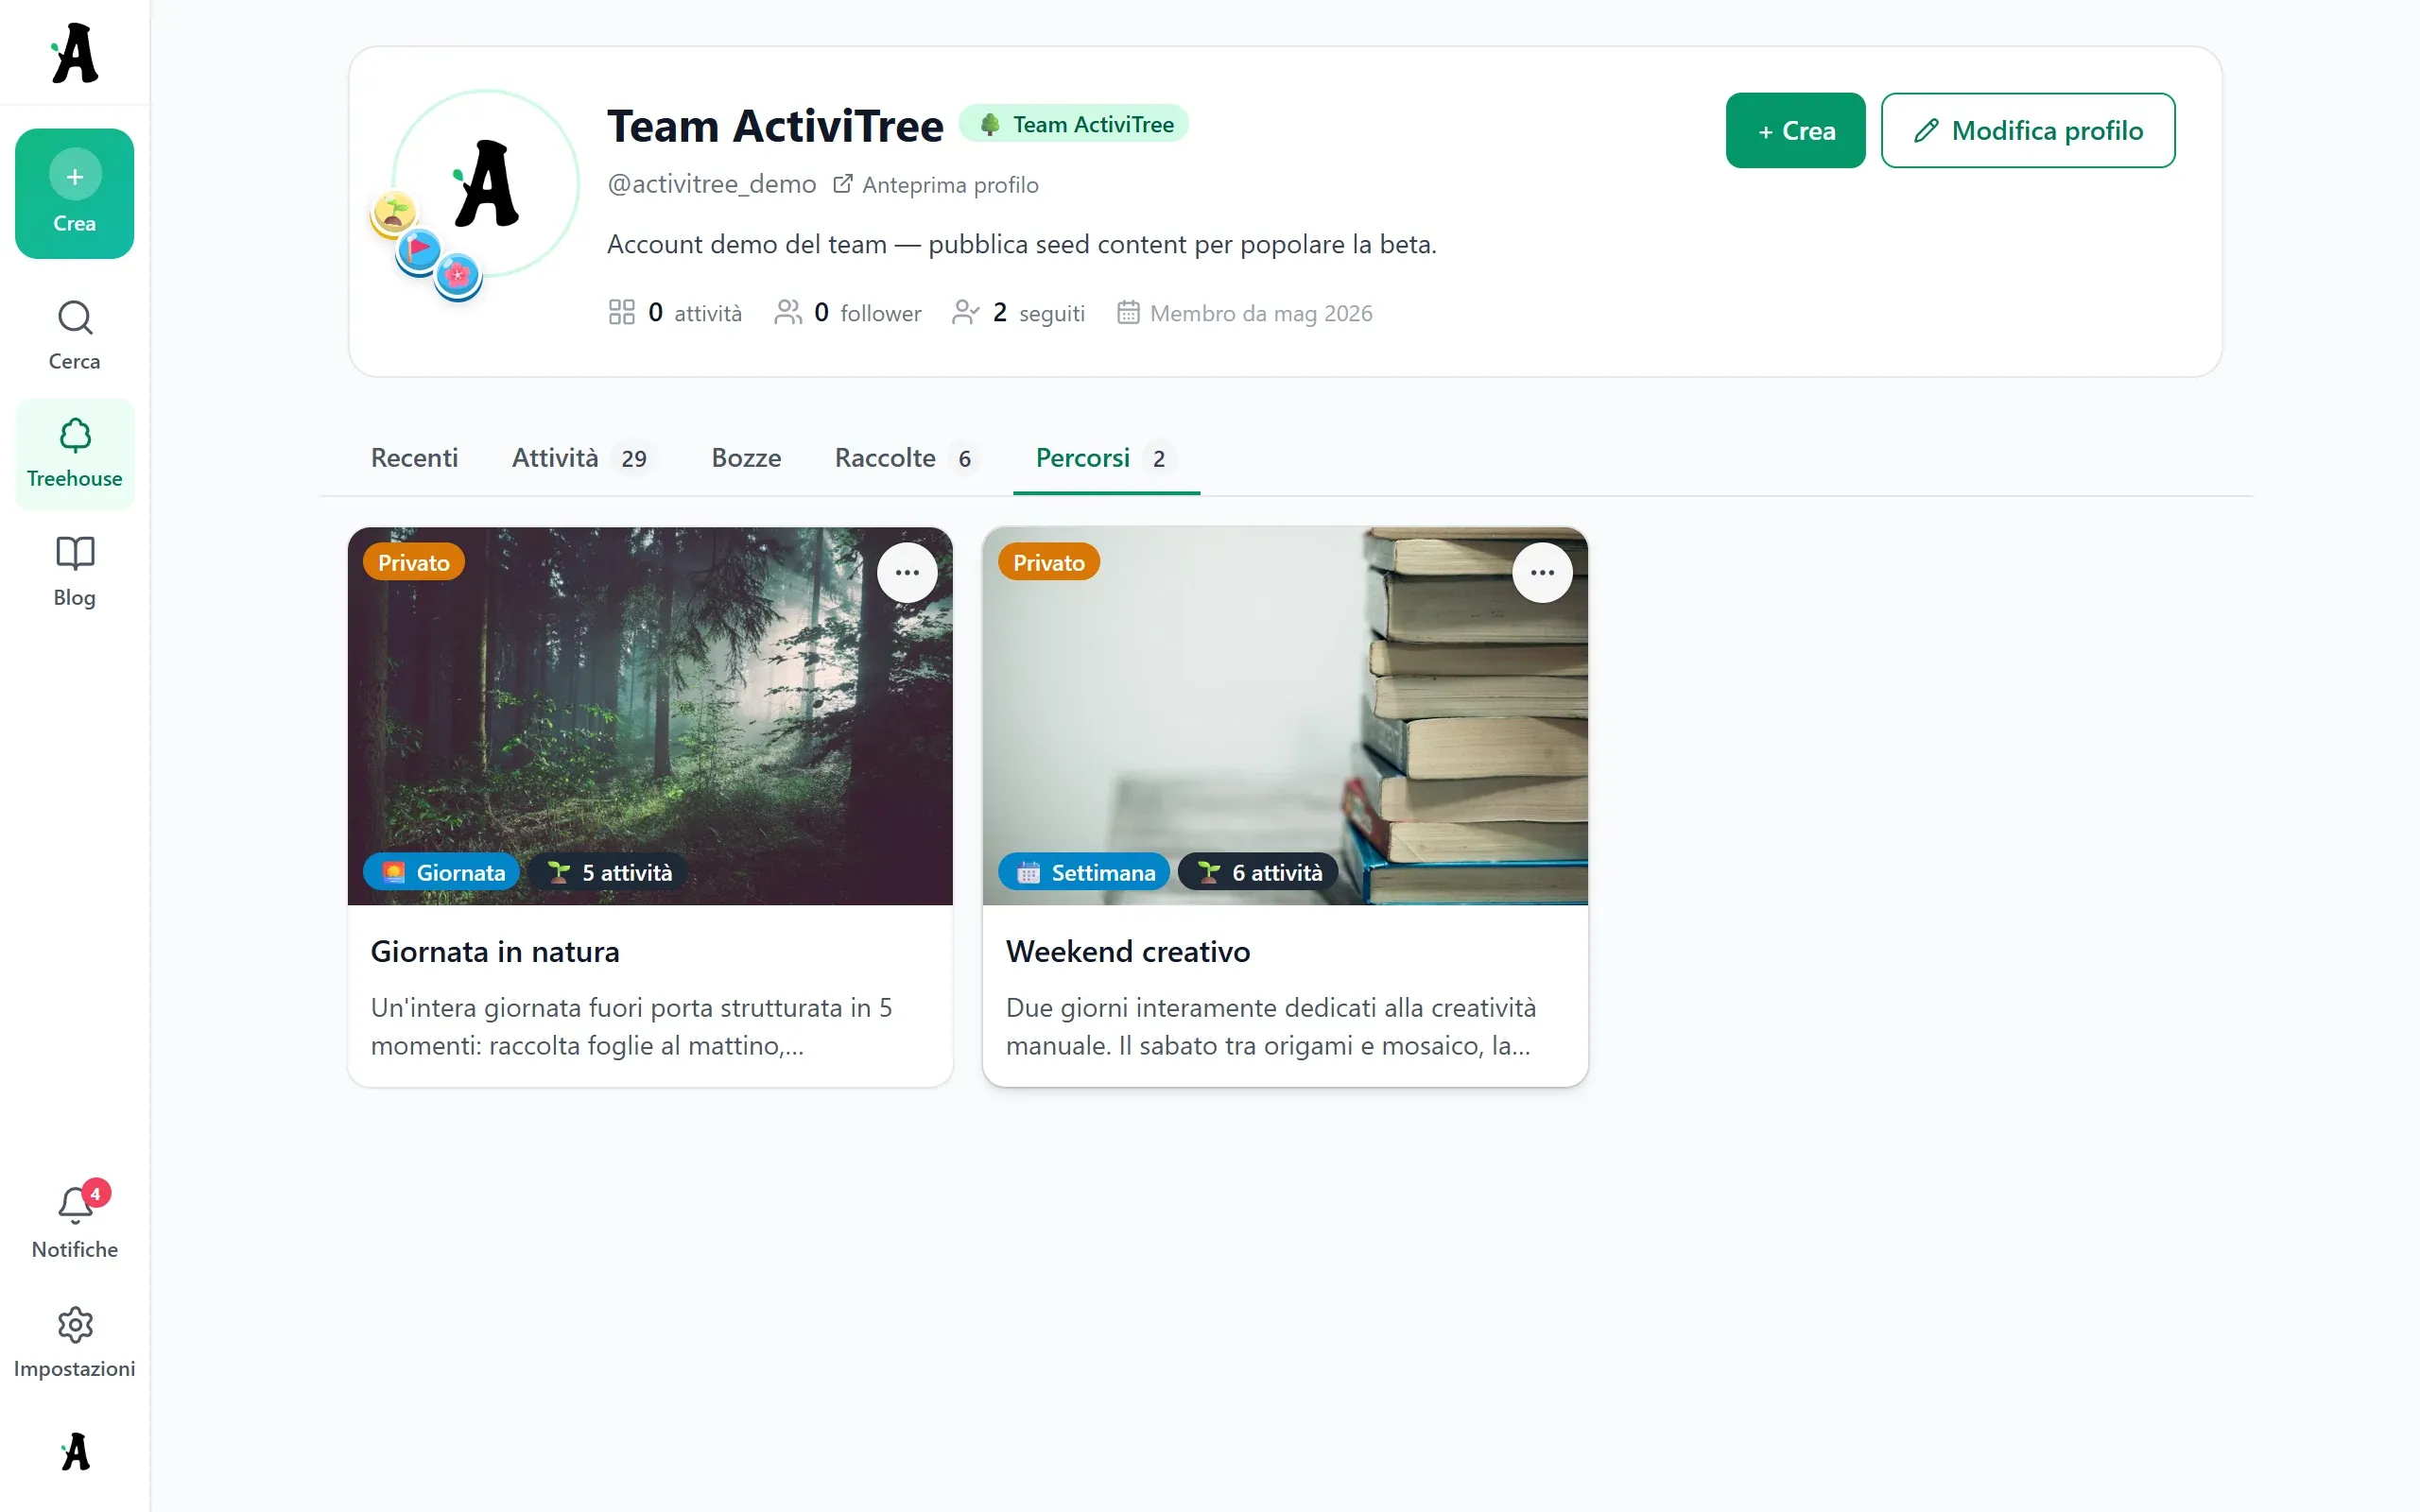This screenshot has width=2420, height=1512.
Task: Click description starting "Un'intera giornata fuori porta"
Action: coord(632,1026)
